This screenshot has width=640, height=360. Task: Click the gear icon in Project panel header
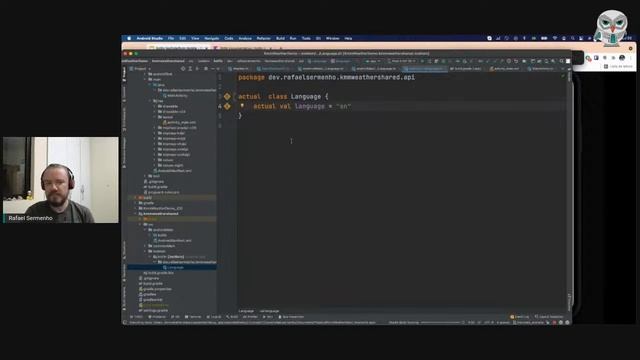206,69
